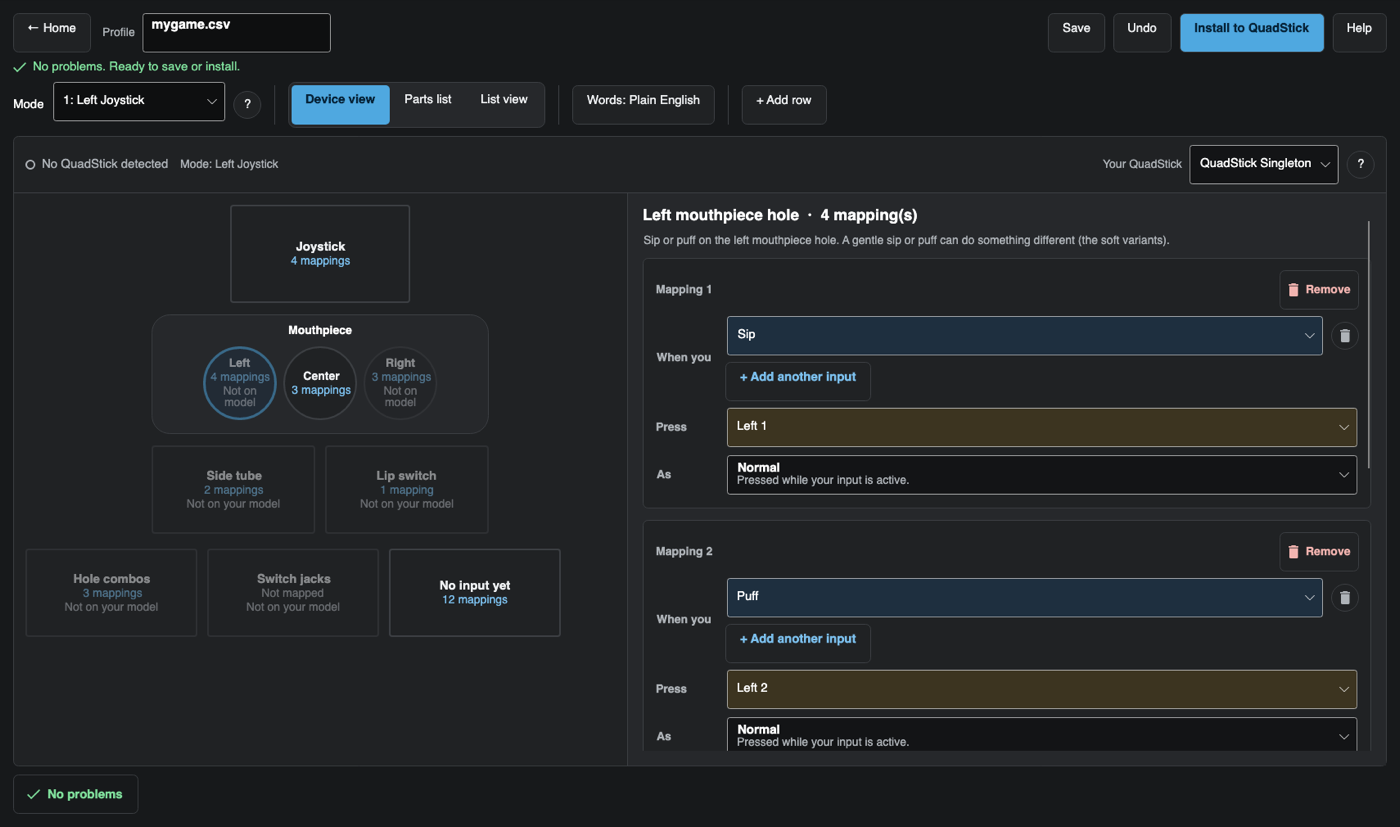This screenshot has height=827, width=1400.
Task: Open the Left 2 press dropdown
Action: (x=1041, y=689)
